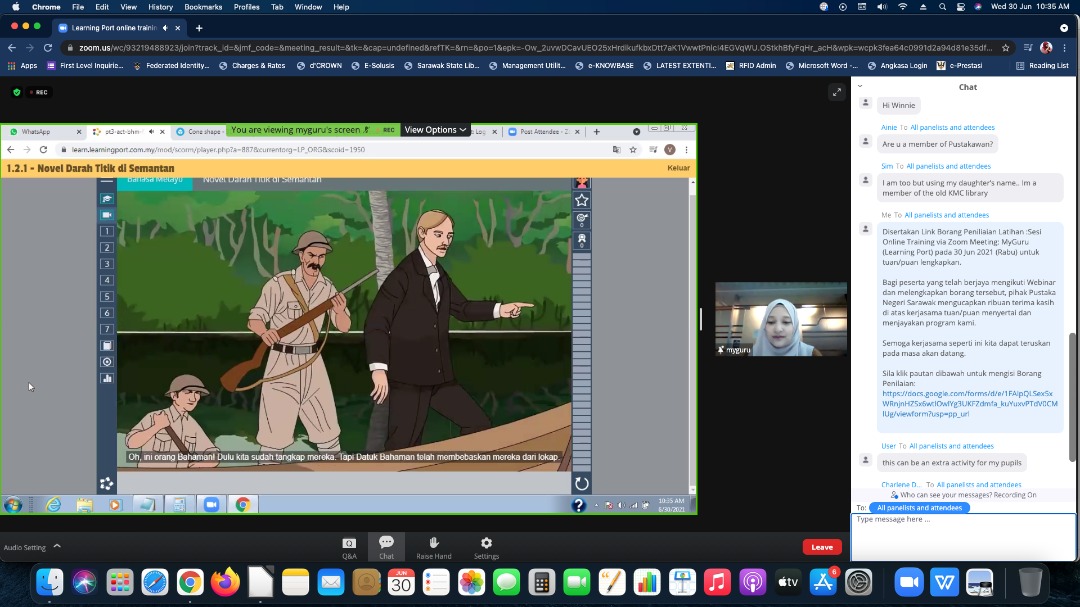Screen dimensions: 1080x607
Task: Click the badge ribbon icon in lesson panel
Action: [x=582, y=239]
